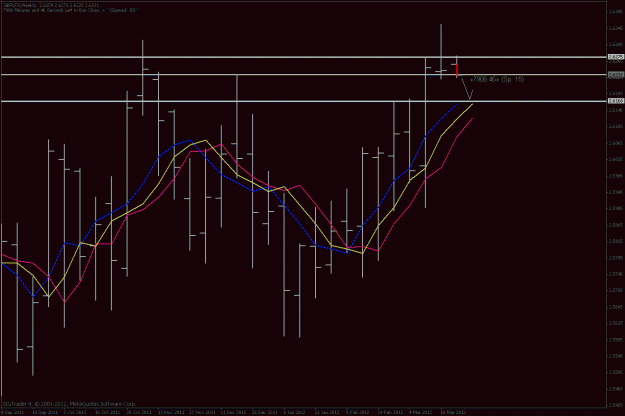
Task: Click the "5 Feb 2012" date label
Action: click(358, 412)
